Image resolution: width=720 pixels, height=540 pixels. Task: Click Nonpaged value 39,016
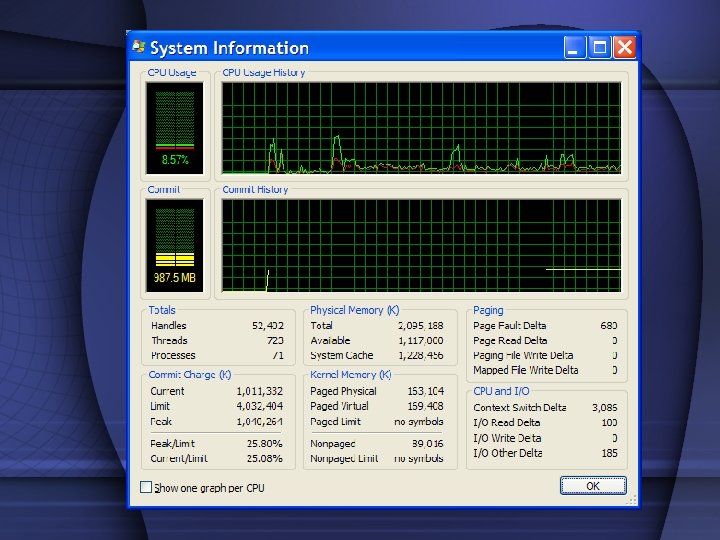(428, 444)
